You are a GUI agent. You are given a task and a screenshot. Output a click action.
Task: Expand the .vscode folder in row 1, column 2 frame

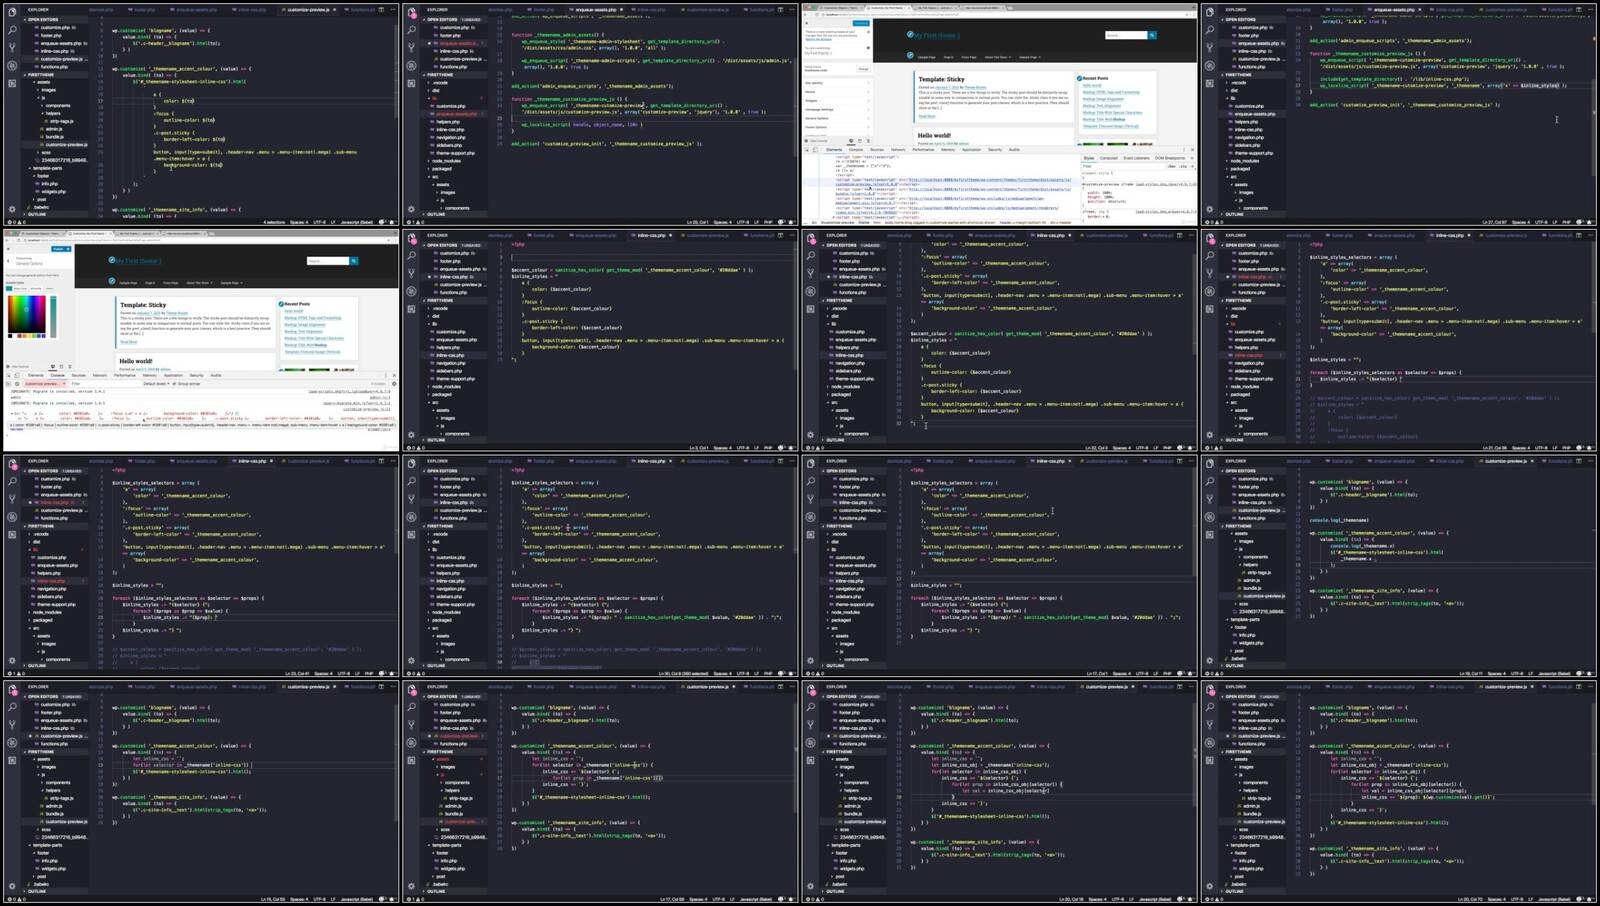440,82
